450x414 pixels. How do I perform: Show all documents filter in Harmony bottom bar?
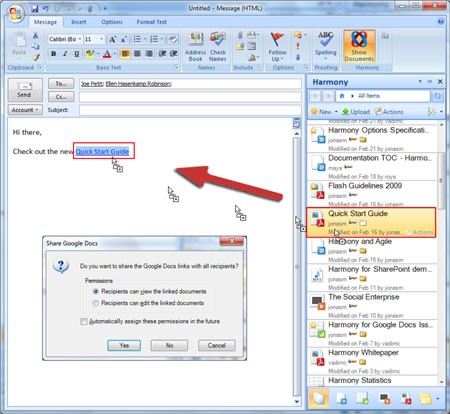pos(318,398)
